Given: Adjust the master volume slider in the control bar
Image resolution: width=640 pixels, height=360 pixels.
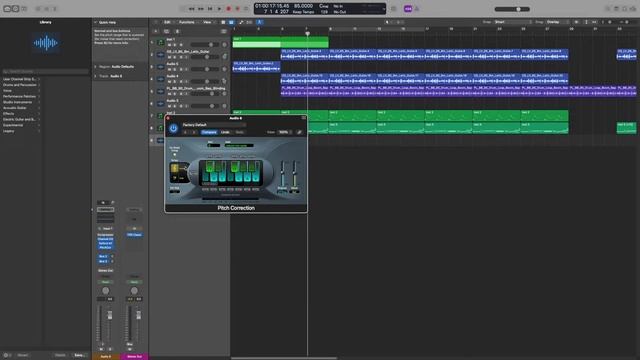Looking at the screenshot, I should 512,9.
